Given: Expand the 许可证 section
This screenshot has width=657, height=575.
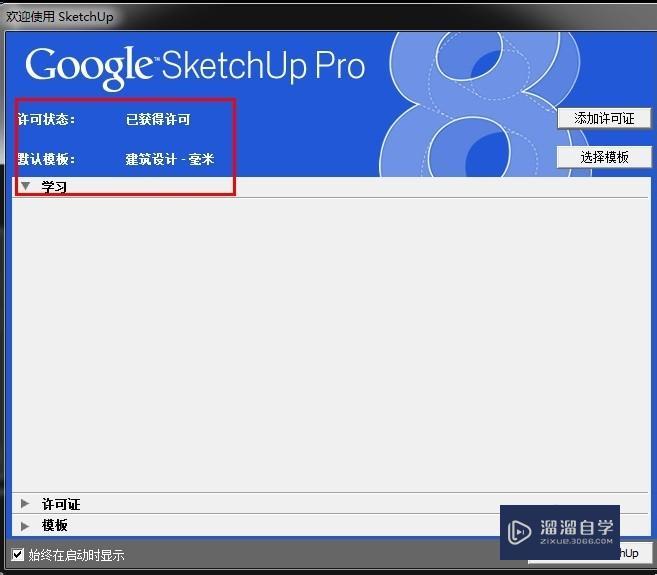Looking at the screenshot, I should point(25,503).
